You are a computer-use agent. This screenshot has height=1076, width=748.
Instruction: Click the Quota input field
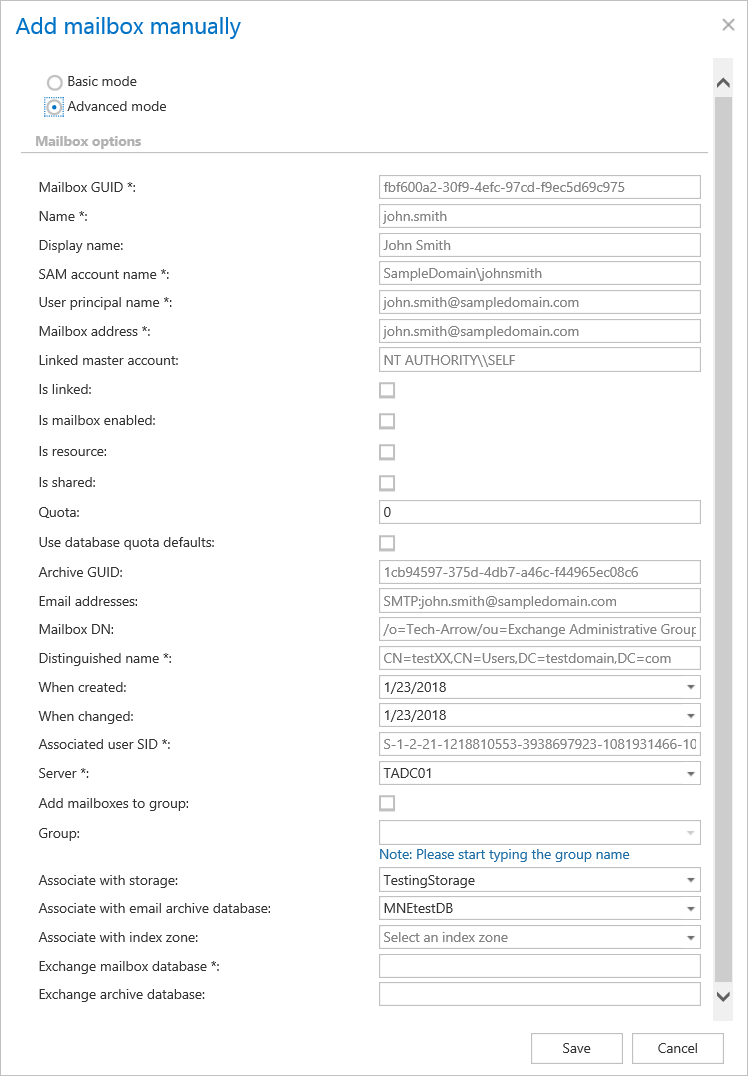click(539, 512)
